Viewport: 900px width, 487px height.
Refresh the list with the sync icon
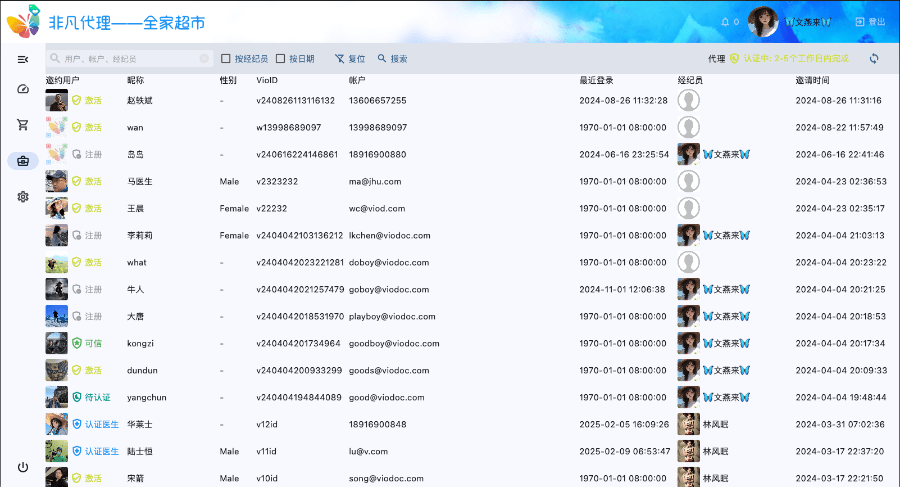click(874, 59)
